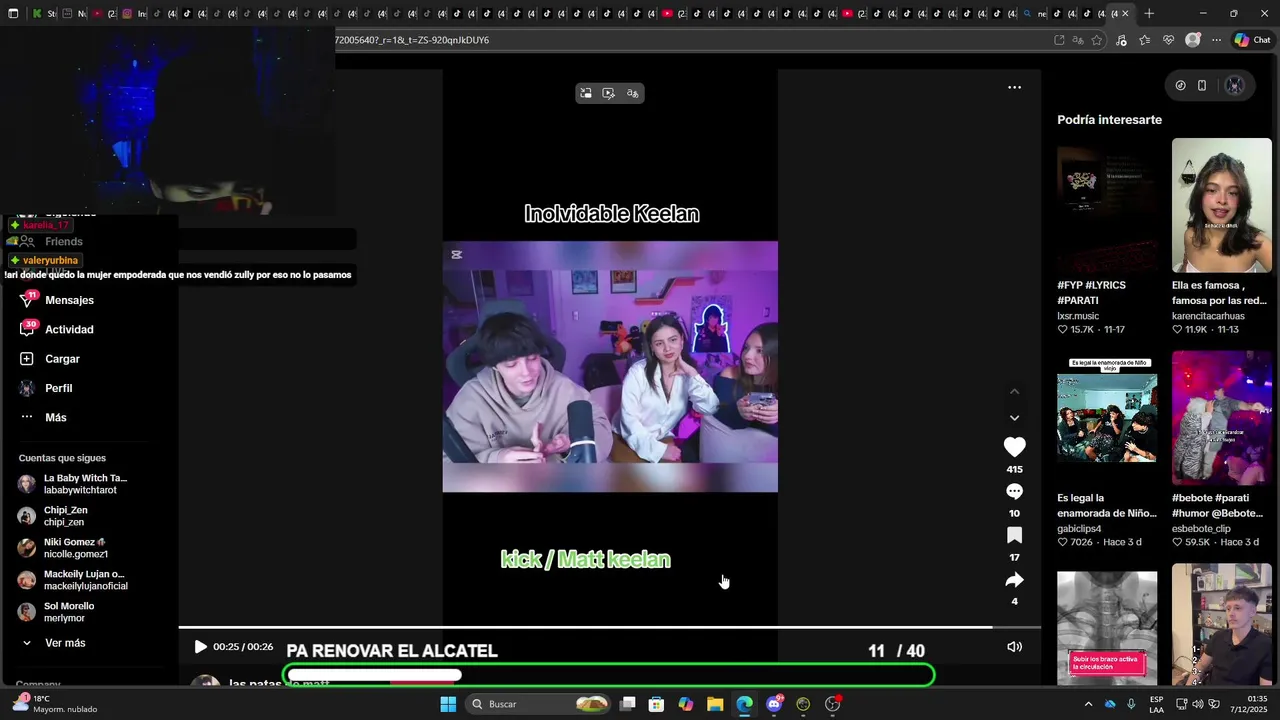Viewport: 1280px width, 720px height.
Task: Open the phone app icon at top right
Action: [1202, 86]
